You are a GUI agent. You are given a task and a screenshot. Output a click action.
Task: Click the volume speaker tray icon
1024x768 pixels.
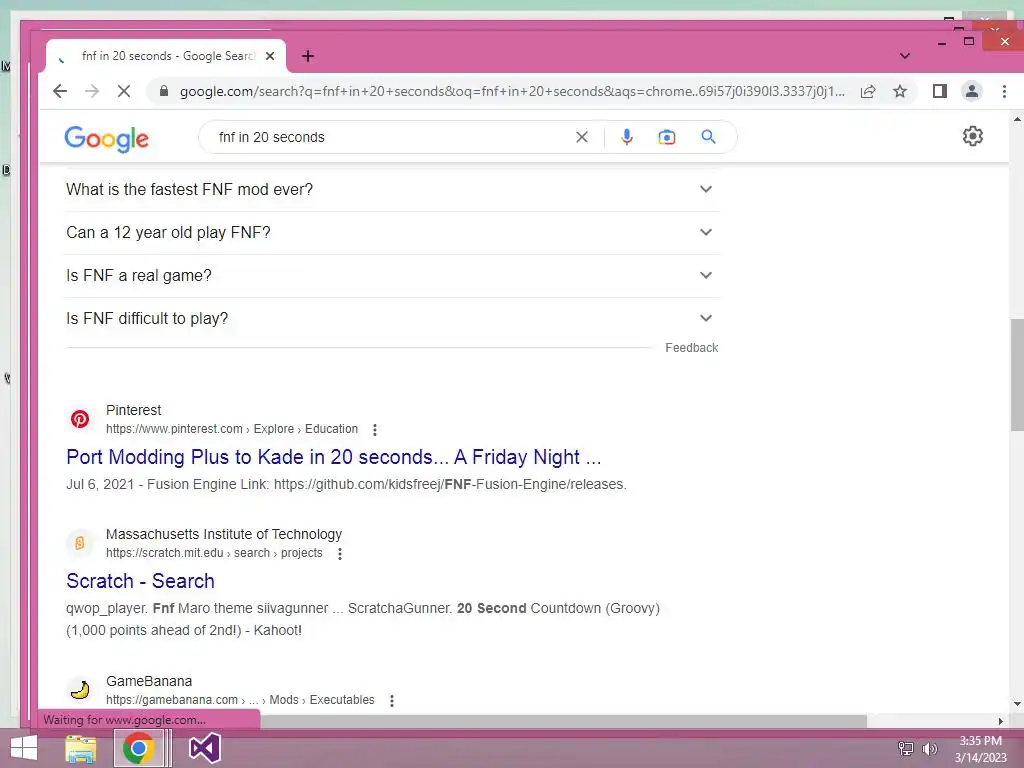tap(929, 749)
